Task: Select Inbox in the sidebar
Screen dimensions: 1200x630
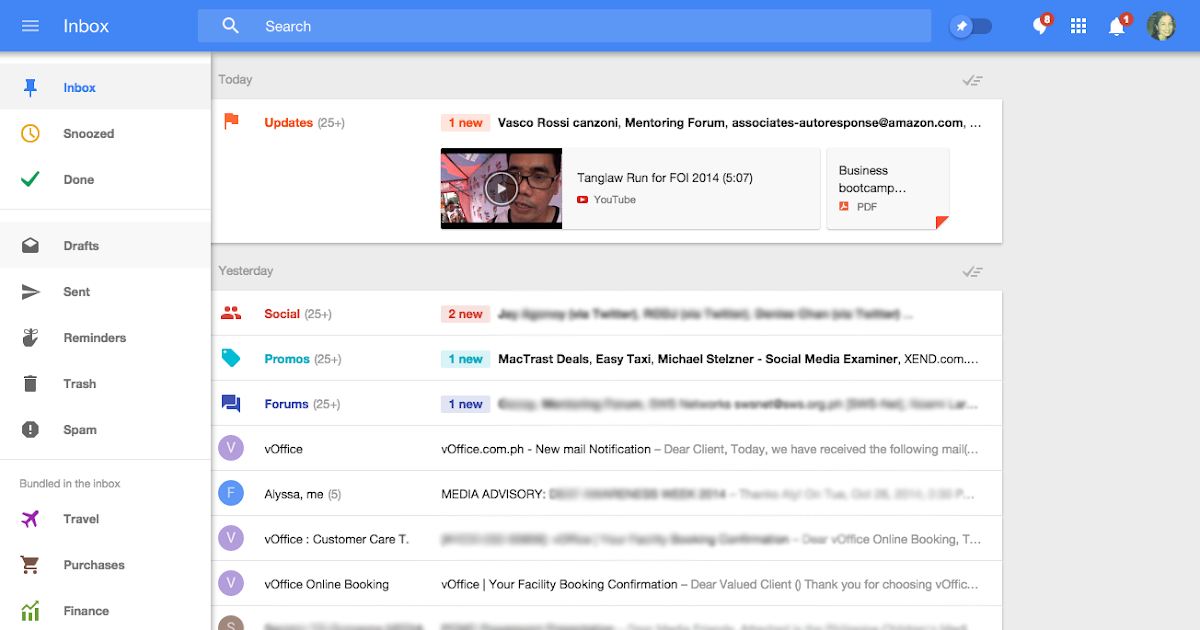Action: [x=105, y=88]
